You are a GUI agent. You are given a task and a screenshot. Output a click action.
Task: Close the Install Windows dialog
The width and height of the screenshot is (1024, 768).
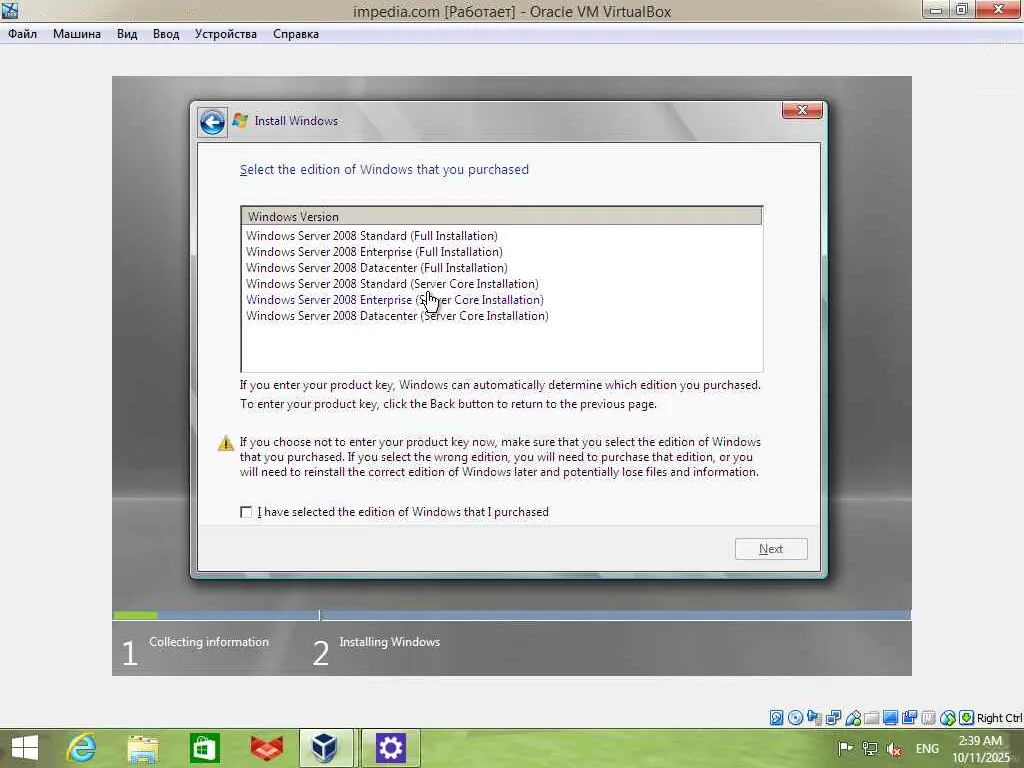click(x=802, y=110)
